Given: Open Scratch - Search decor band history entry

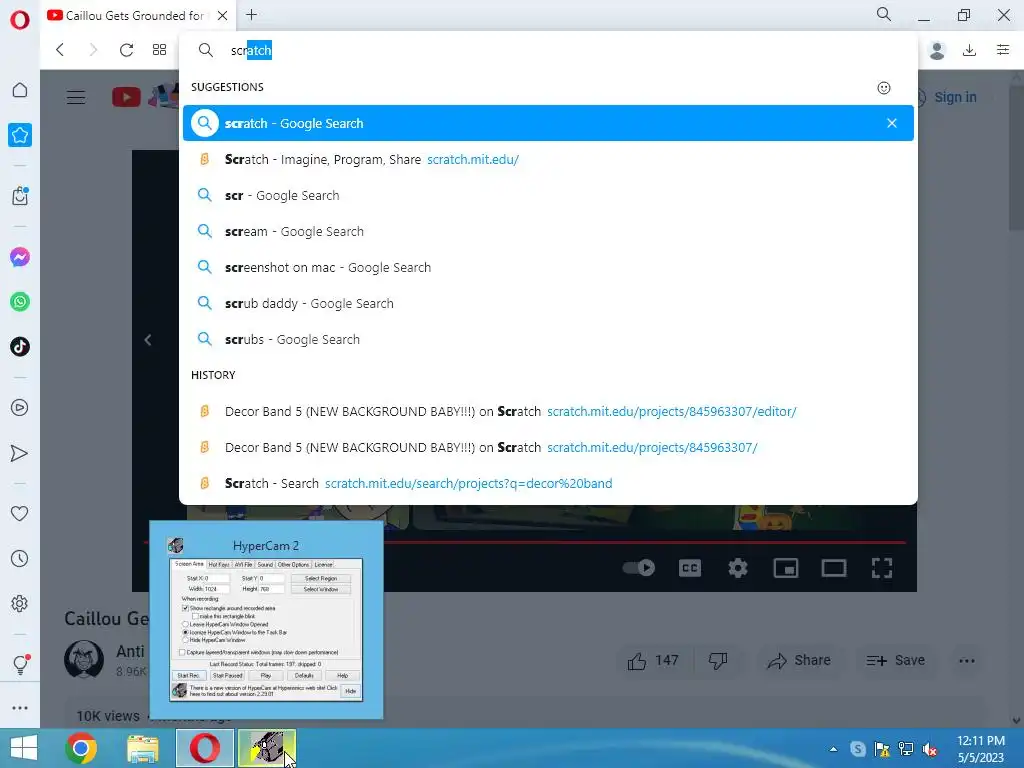Looking at the screenshot, I should coord(548,483).
